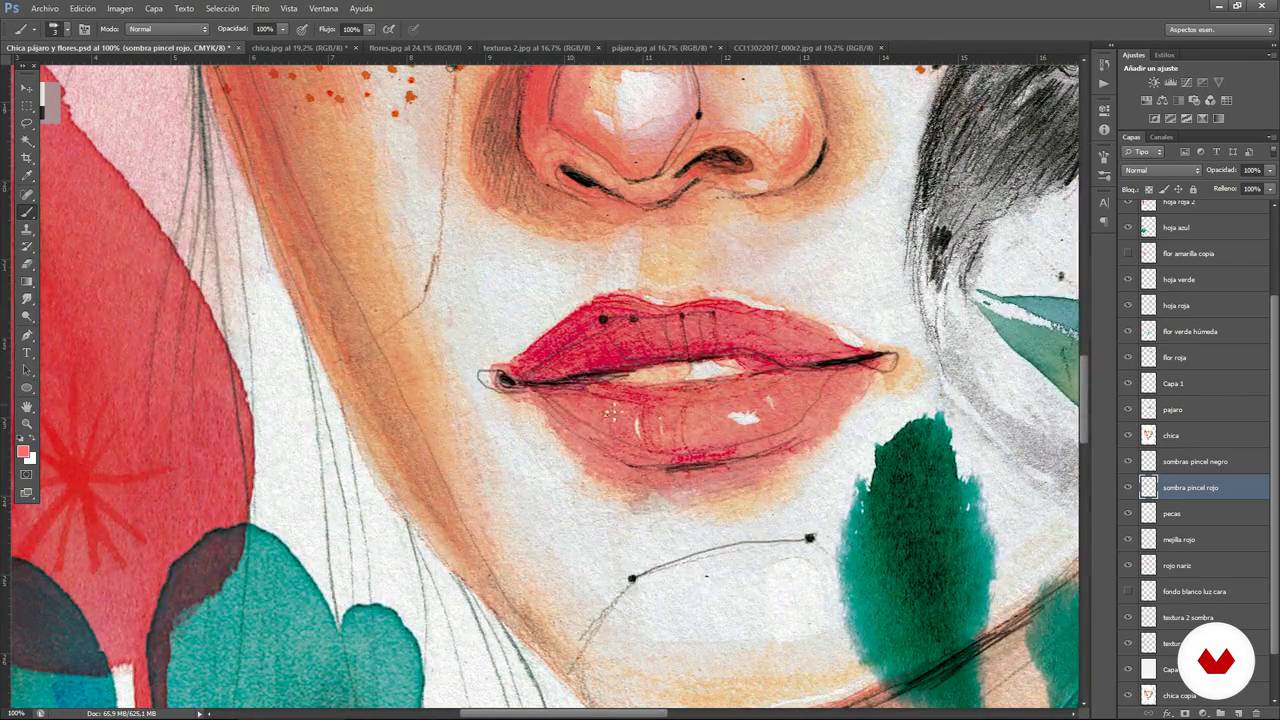Click the 'sombra pincel rojo' layer thumbnail
The height and width of the screenshot is (720, 1280).
[x=1148, y=488]
